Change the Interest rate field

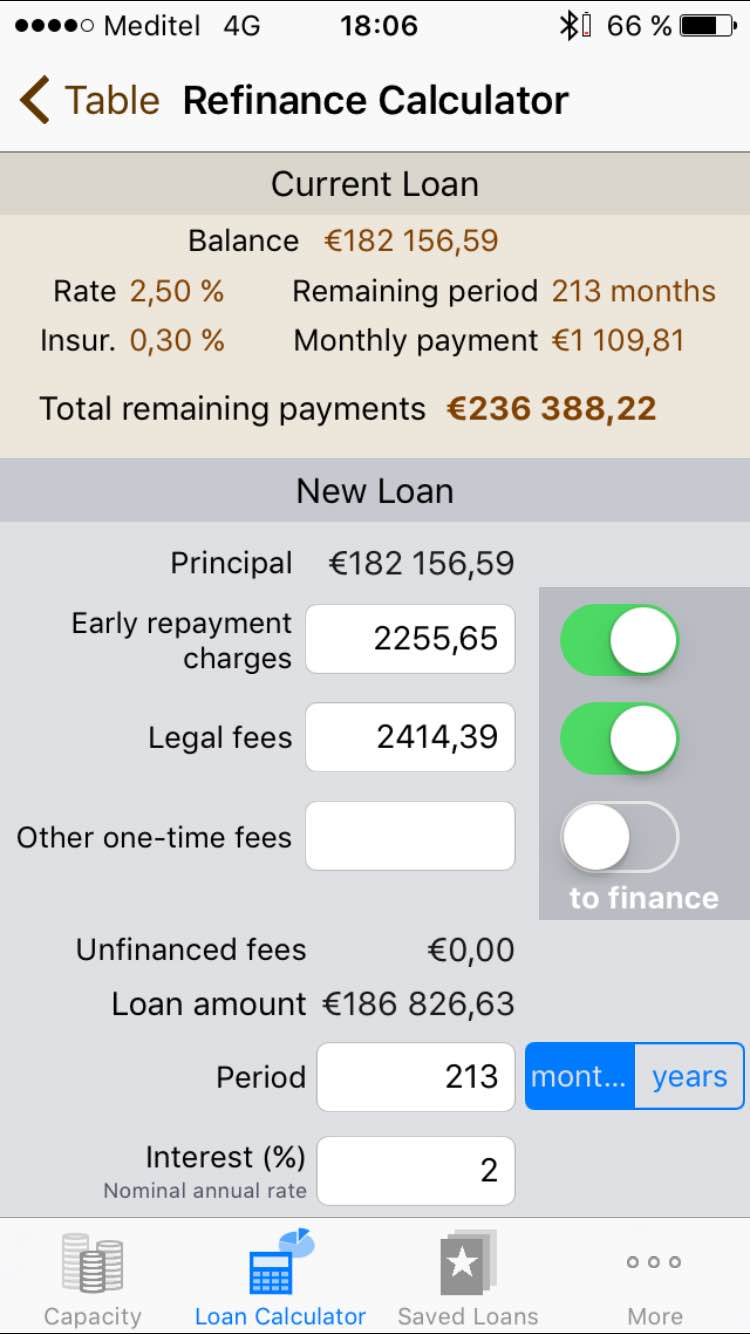click(x=416, y=1170)
